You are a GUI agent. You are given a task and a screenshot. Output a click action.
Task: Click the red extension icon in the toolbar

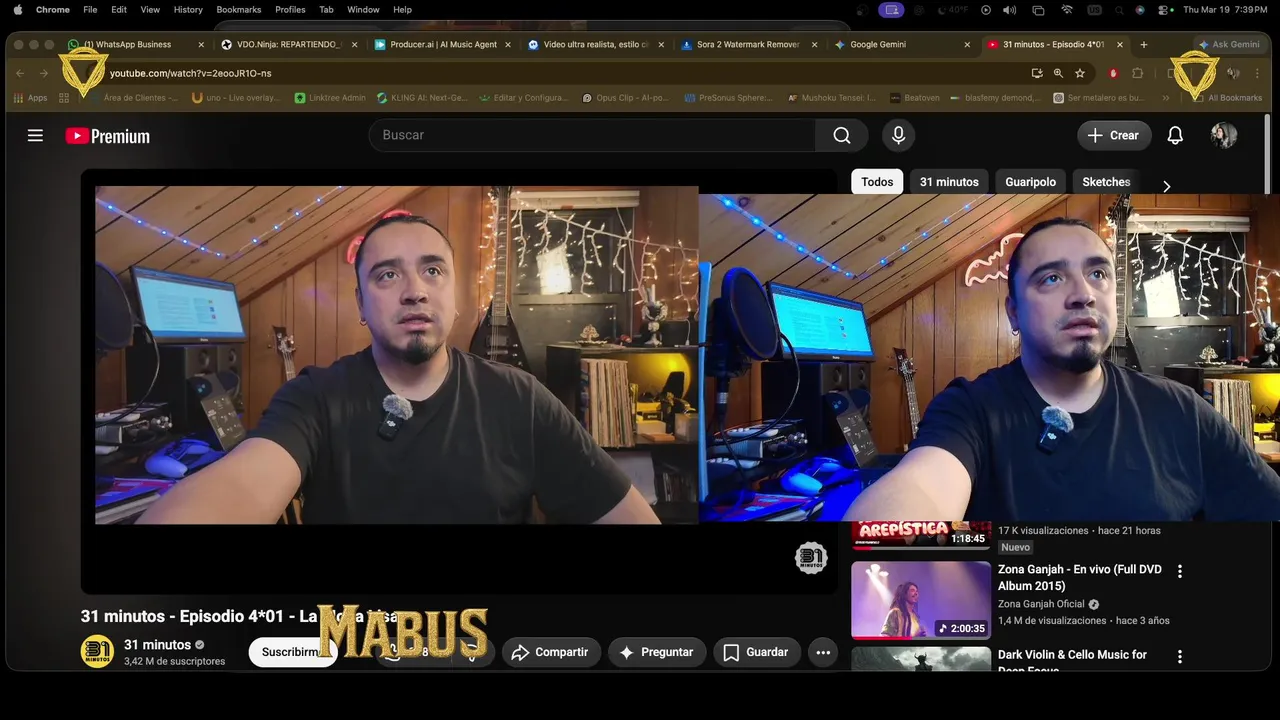(x=1113, y=73)
